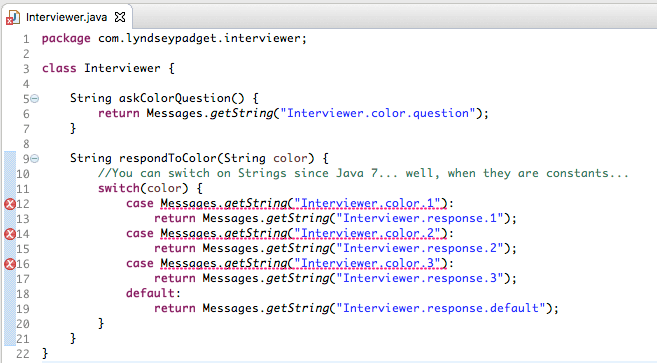Click the Interviewer.color.question string literal
The image size is (657, 363).
(x=378, y=114)
